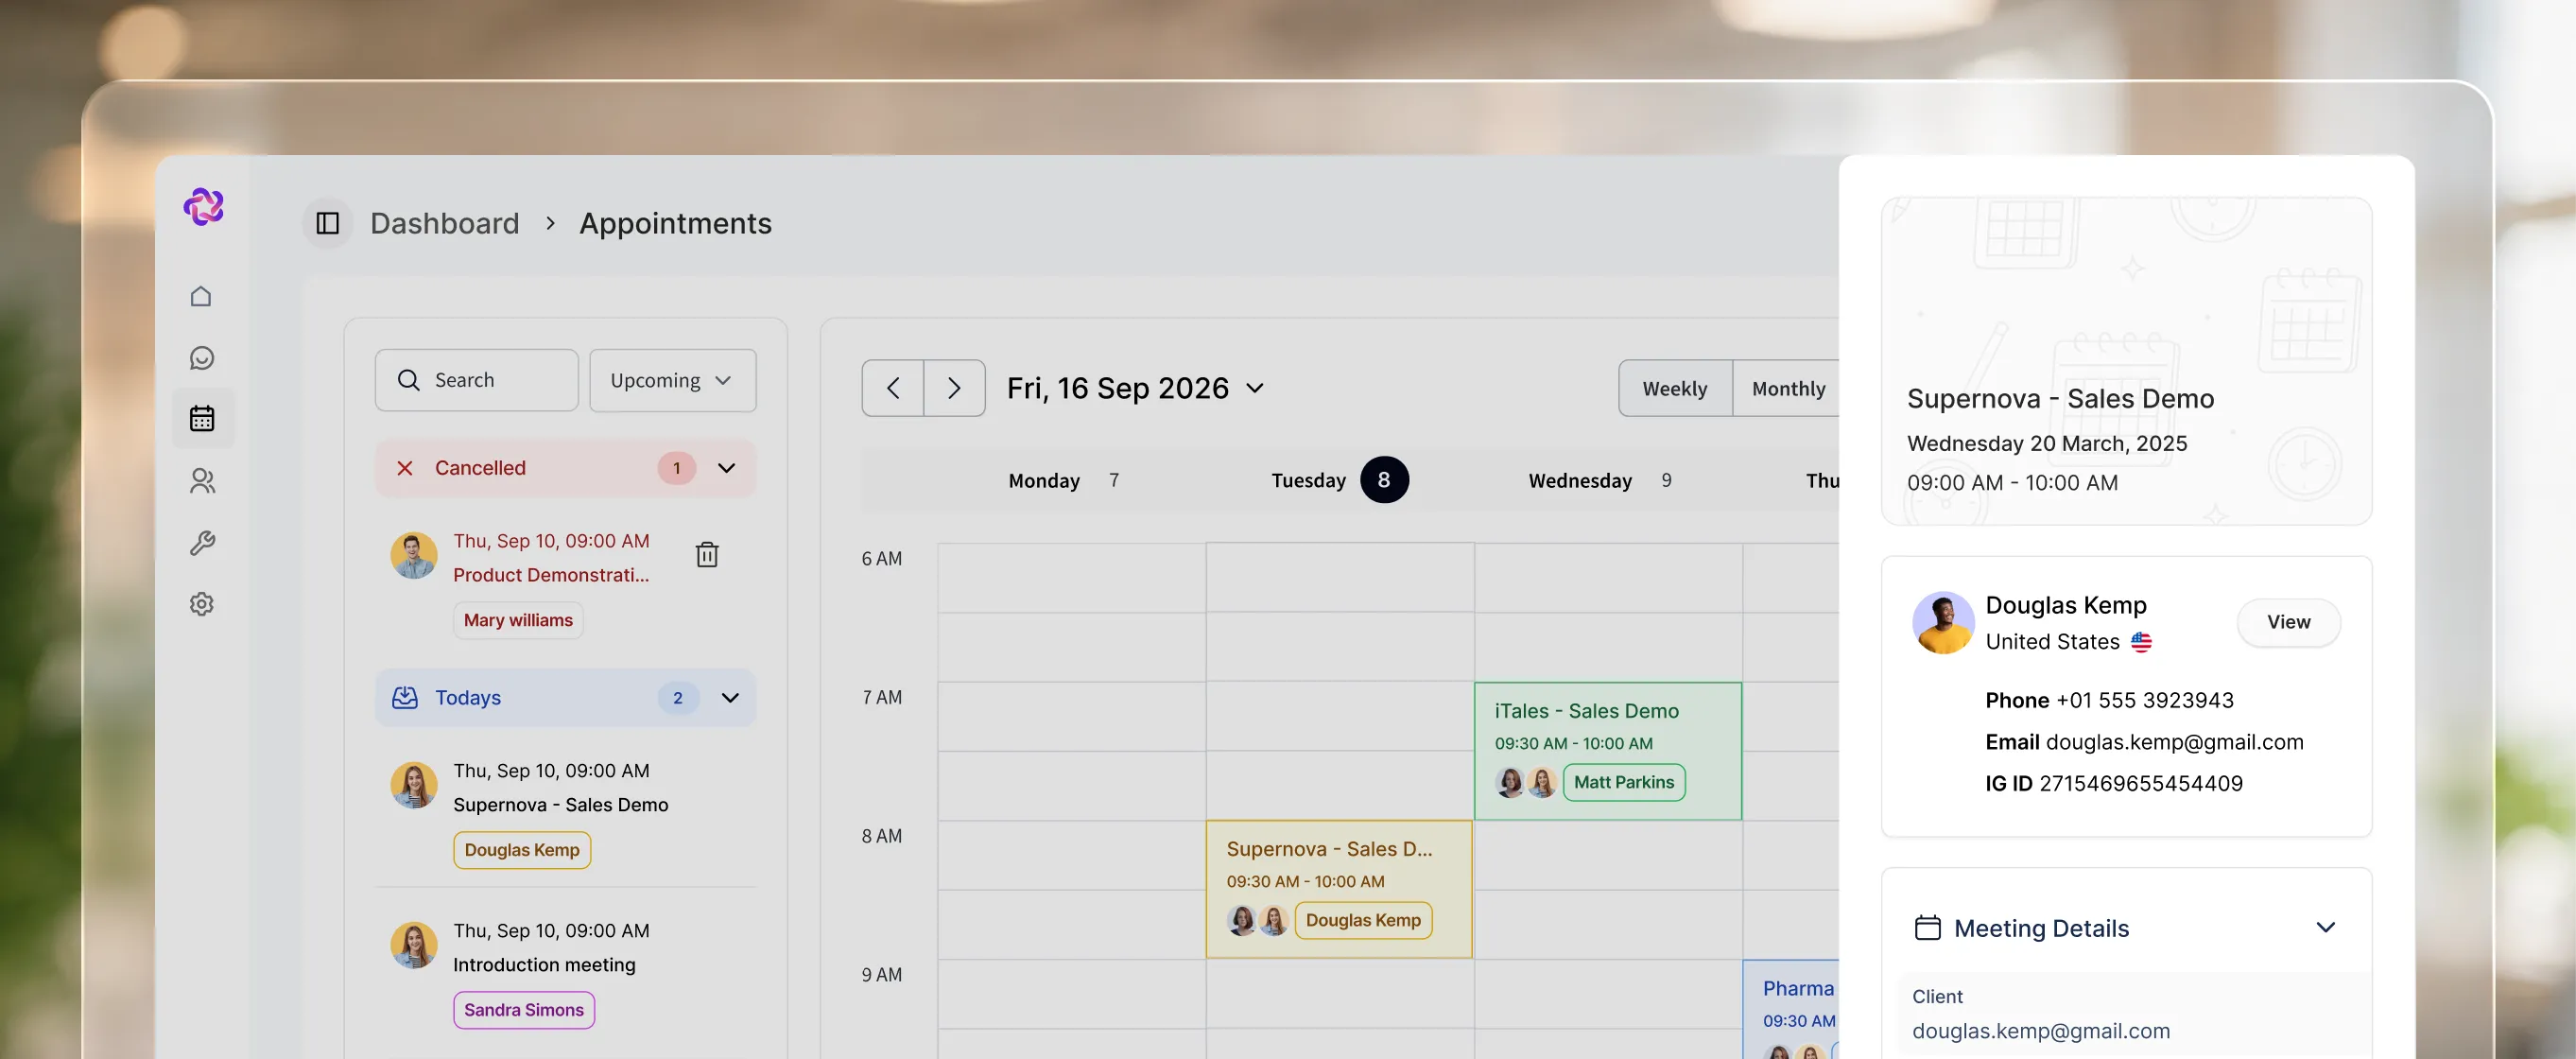Switch to Weekly view

pyautogui.click(x=1675, y=388)
